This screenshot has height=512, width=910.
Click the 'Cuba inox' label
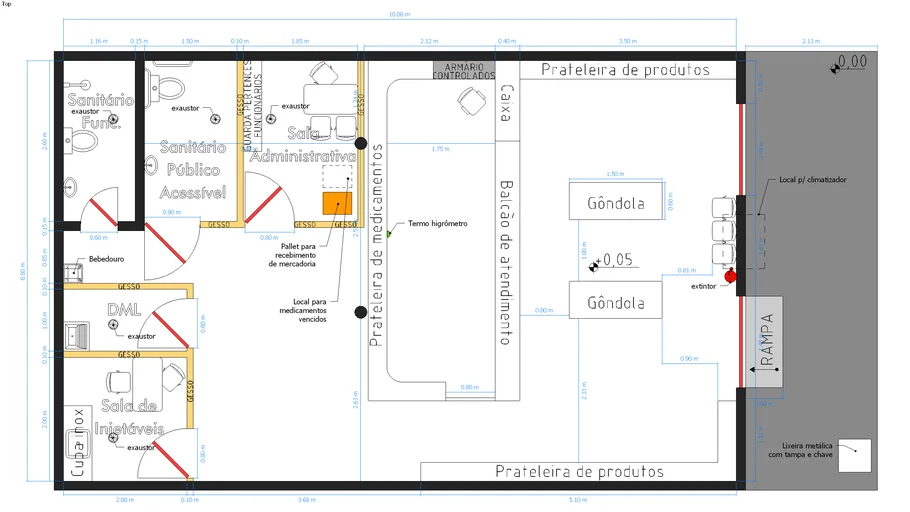(78, 442)
